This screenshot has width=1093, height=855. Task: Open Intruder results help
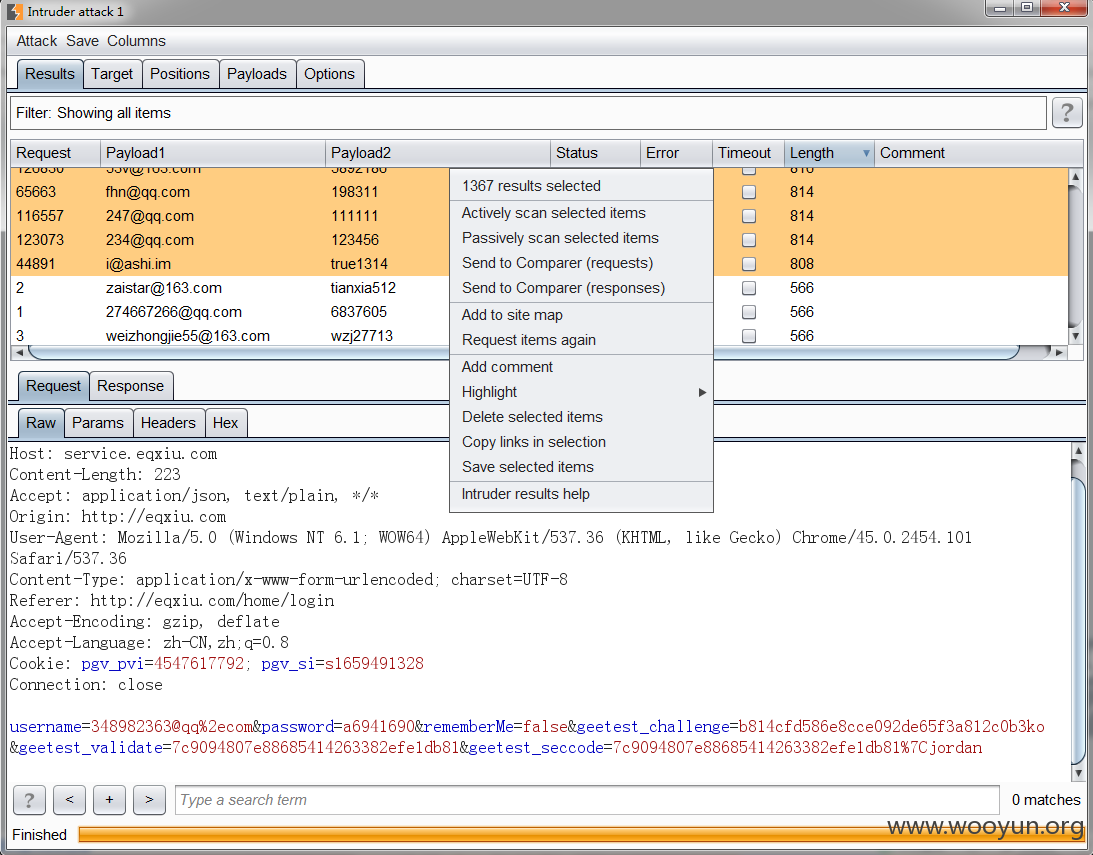(x=581, y=494)
